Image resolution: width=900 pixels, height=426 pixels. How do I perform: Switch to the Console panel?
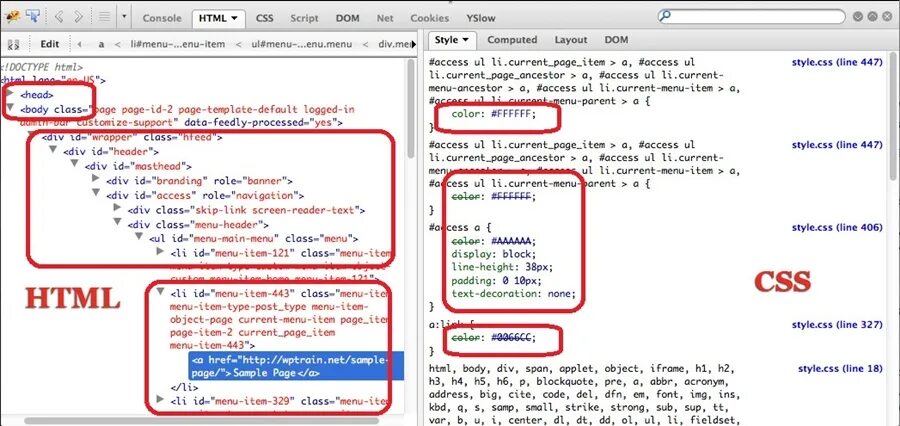[162, 18]
